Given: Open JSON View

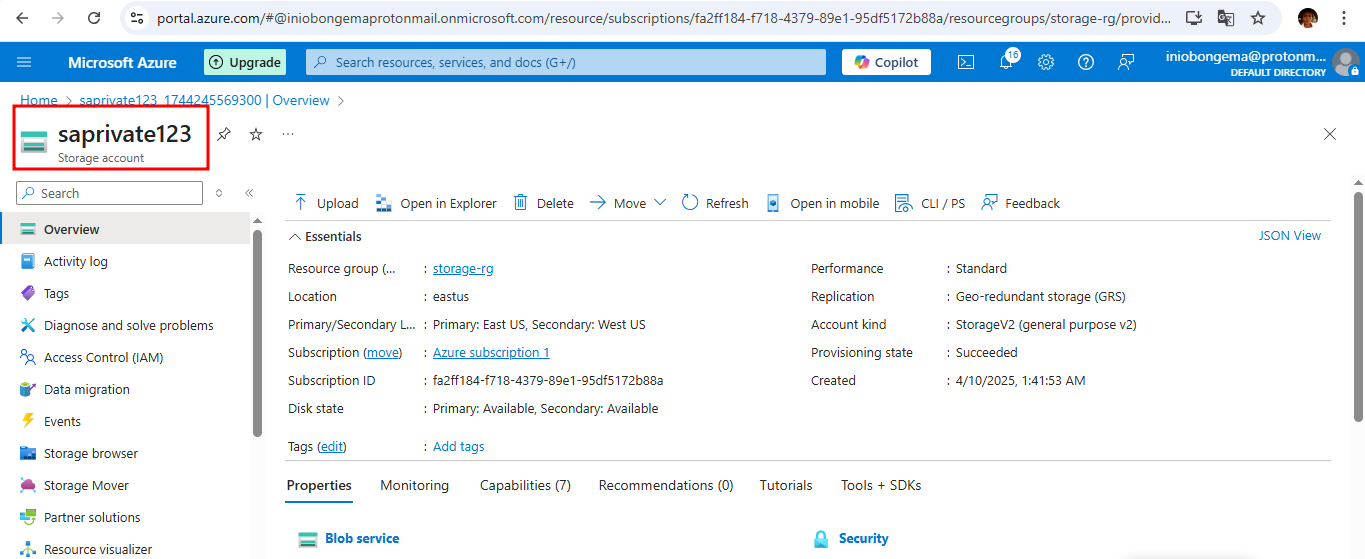Looking at the screenshot, I should tap(1289, 236).
